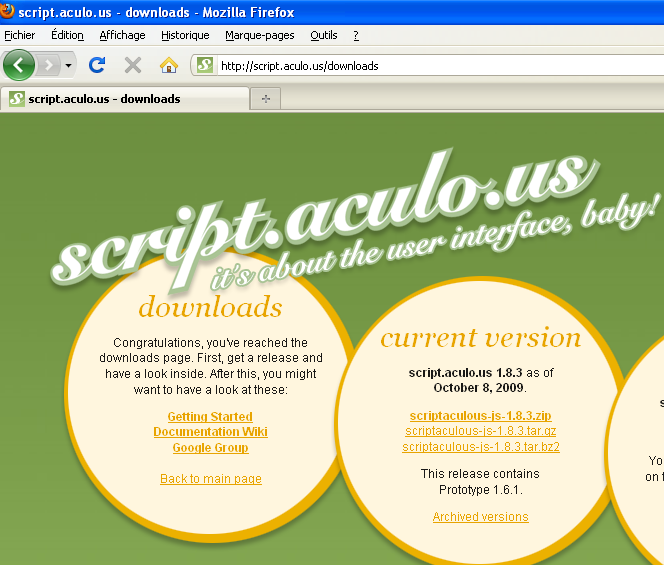
Task: Open the back/forward history dropdown arrow
Action: pyautogui.click(x=68, y=65)
